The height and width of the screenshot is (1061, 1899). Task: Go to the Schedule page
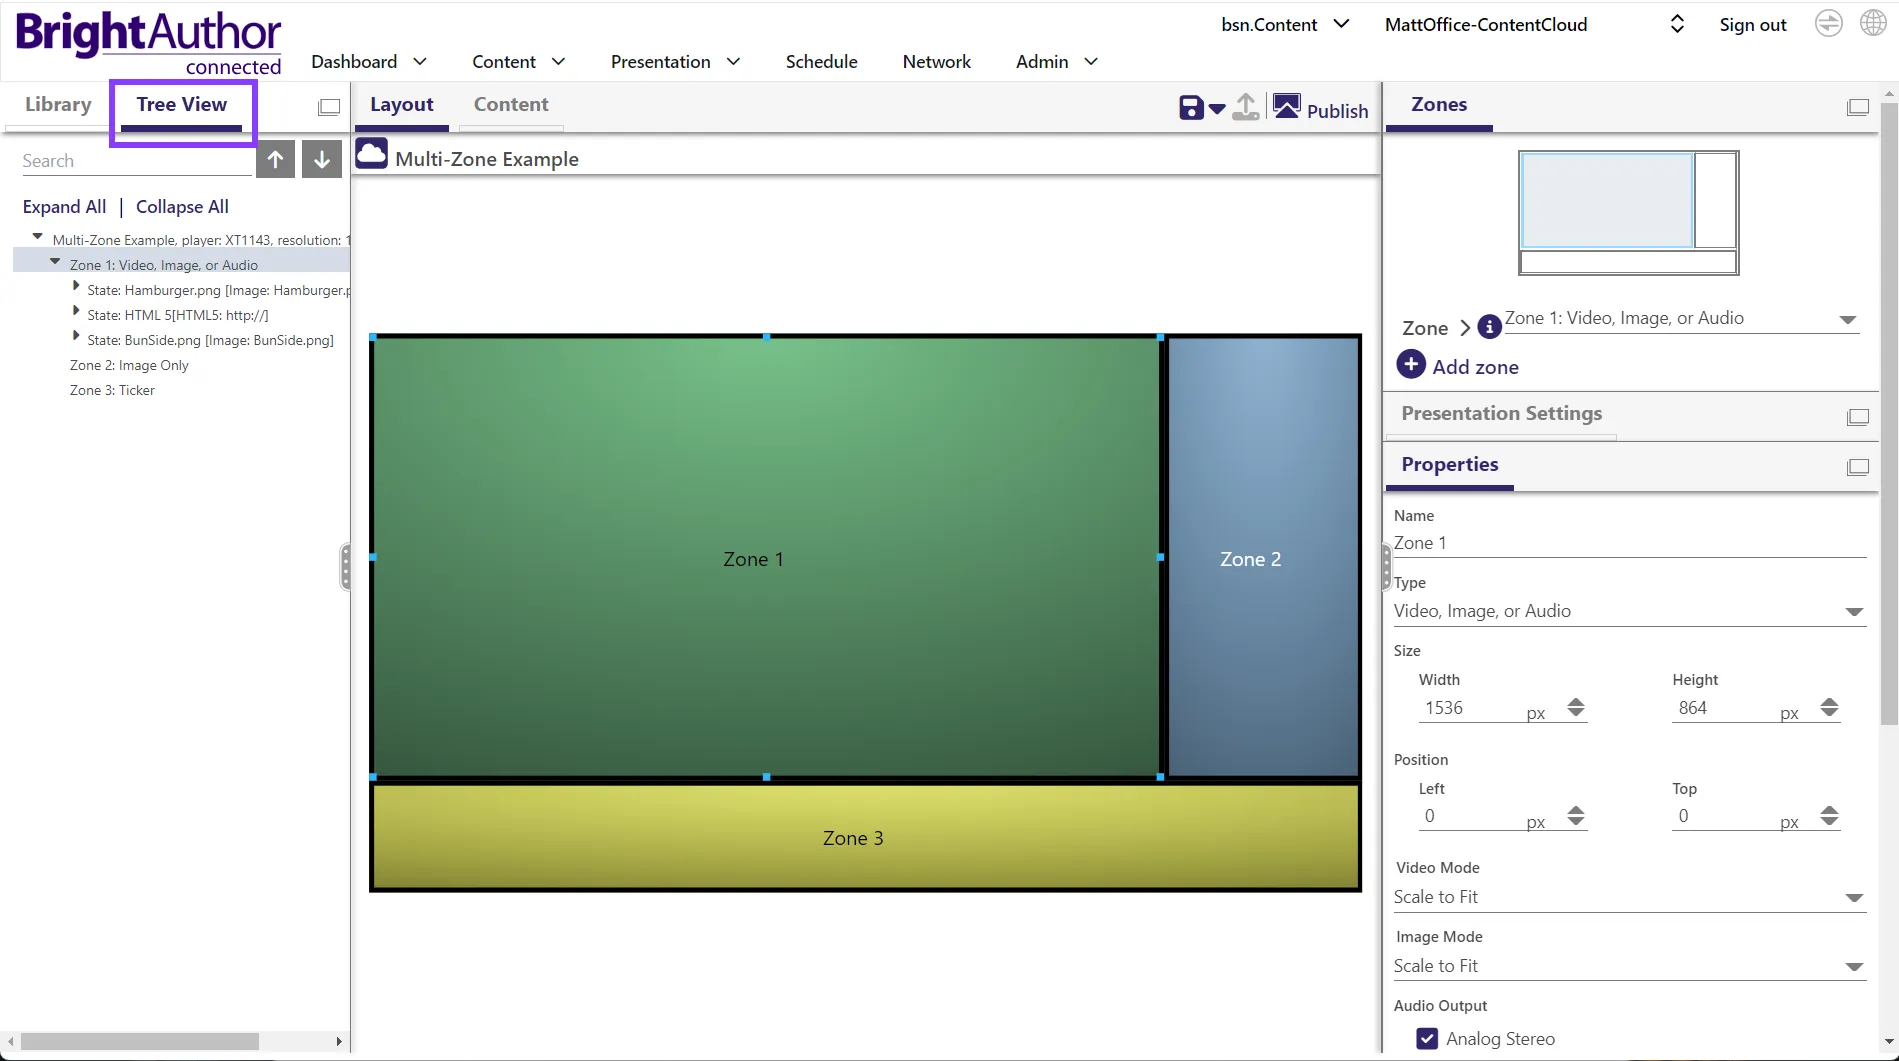pos(821,62)
